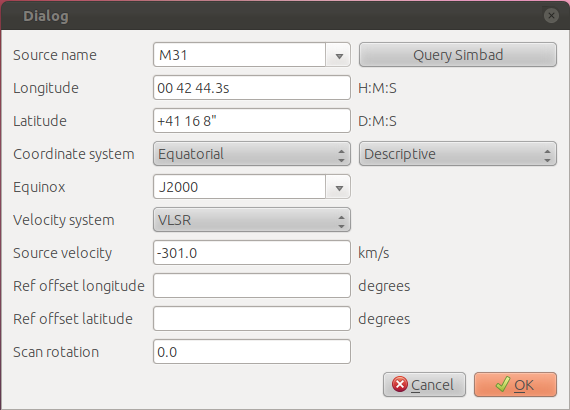This screenshot has height=410, width=570.
Task: Open the Descriptive combo box
Action: click(x=458, y=154)
